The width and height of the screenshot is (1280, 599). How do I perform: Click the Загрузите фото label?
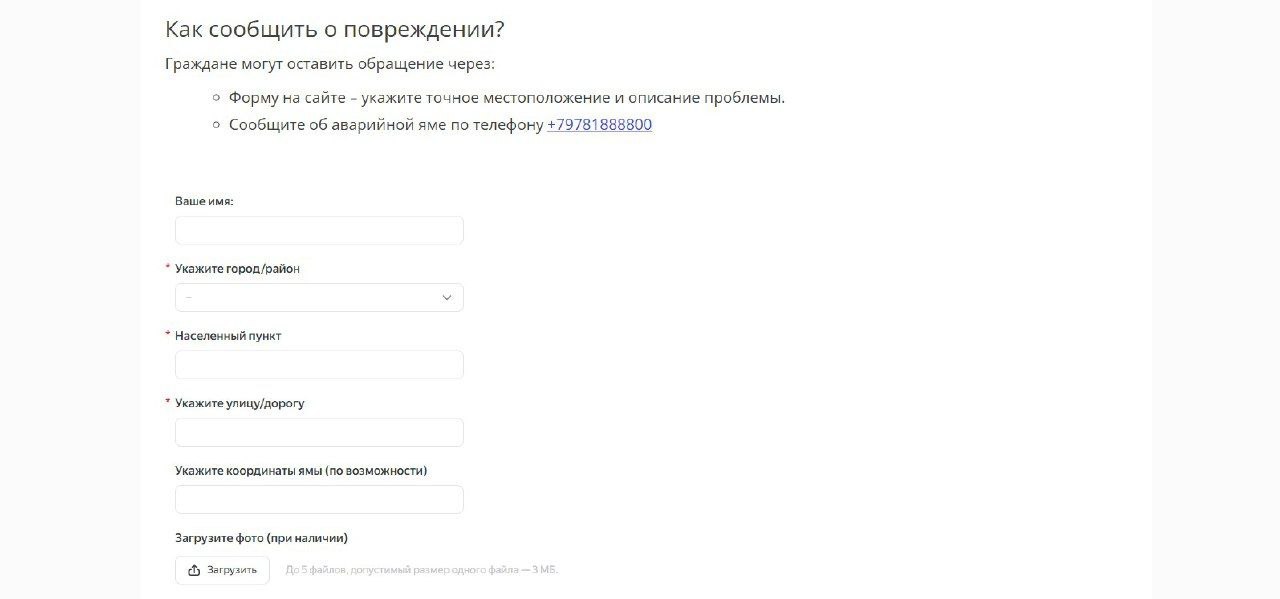pos(261,538)
